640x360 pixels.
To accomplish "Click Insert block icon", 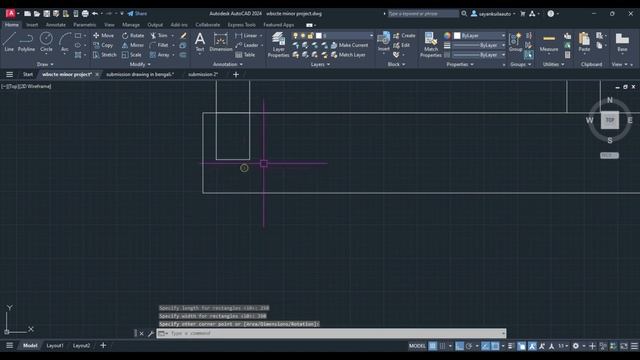I will 384,42.
